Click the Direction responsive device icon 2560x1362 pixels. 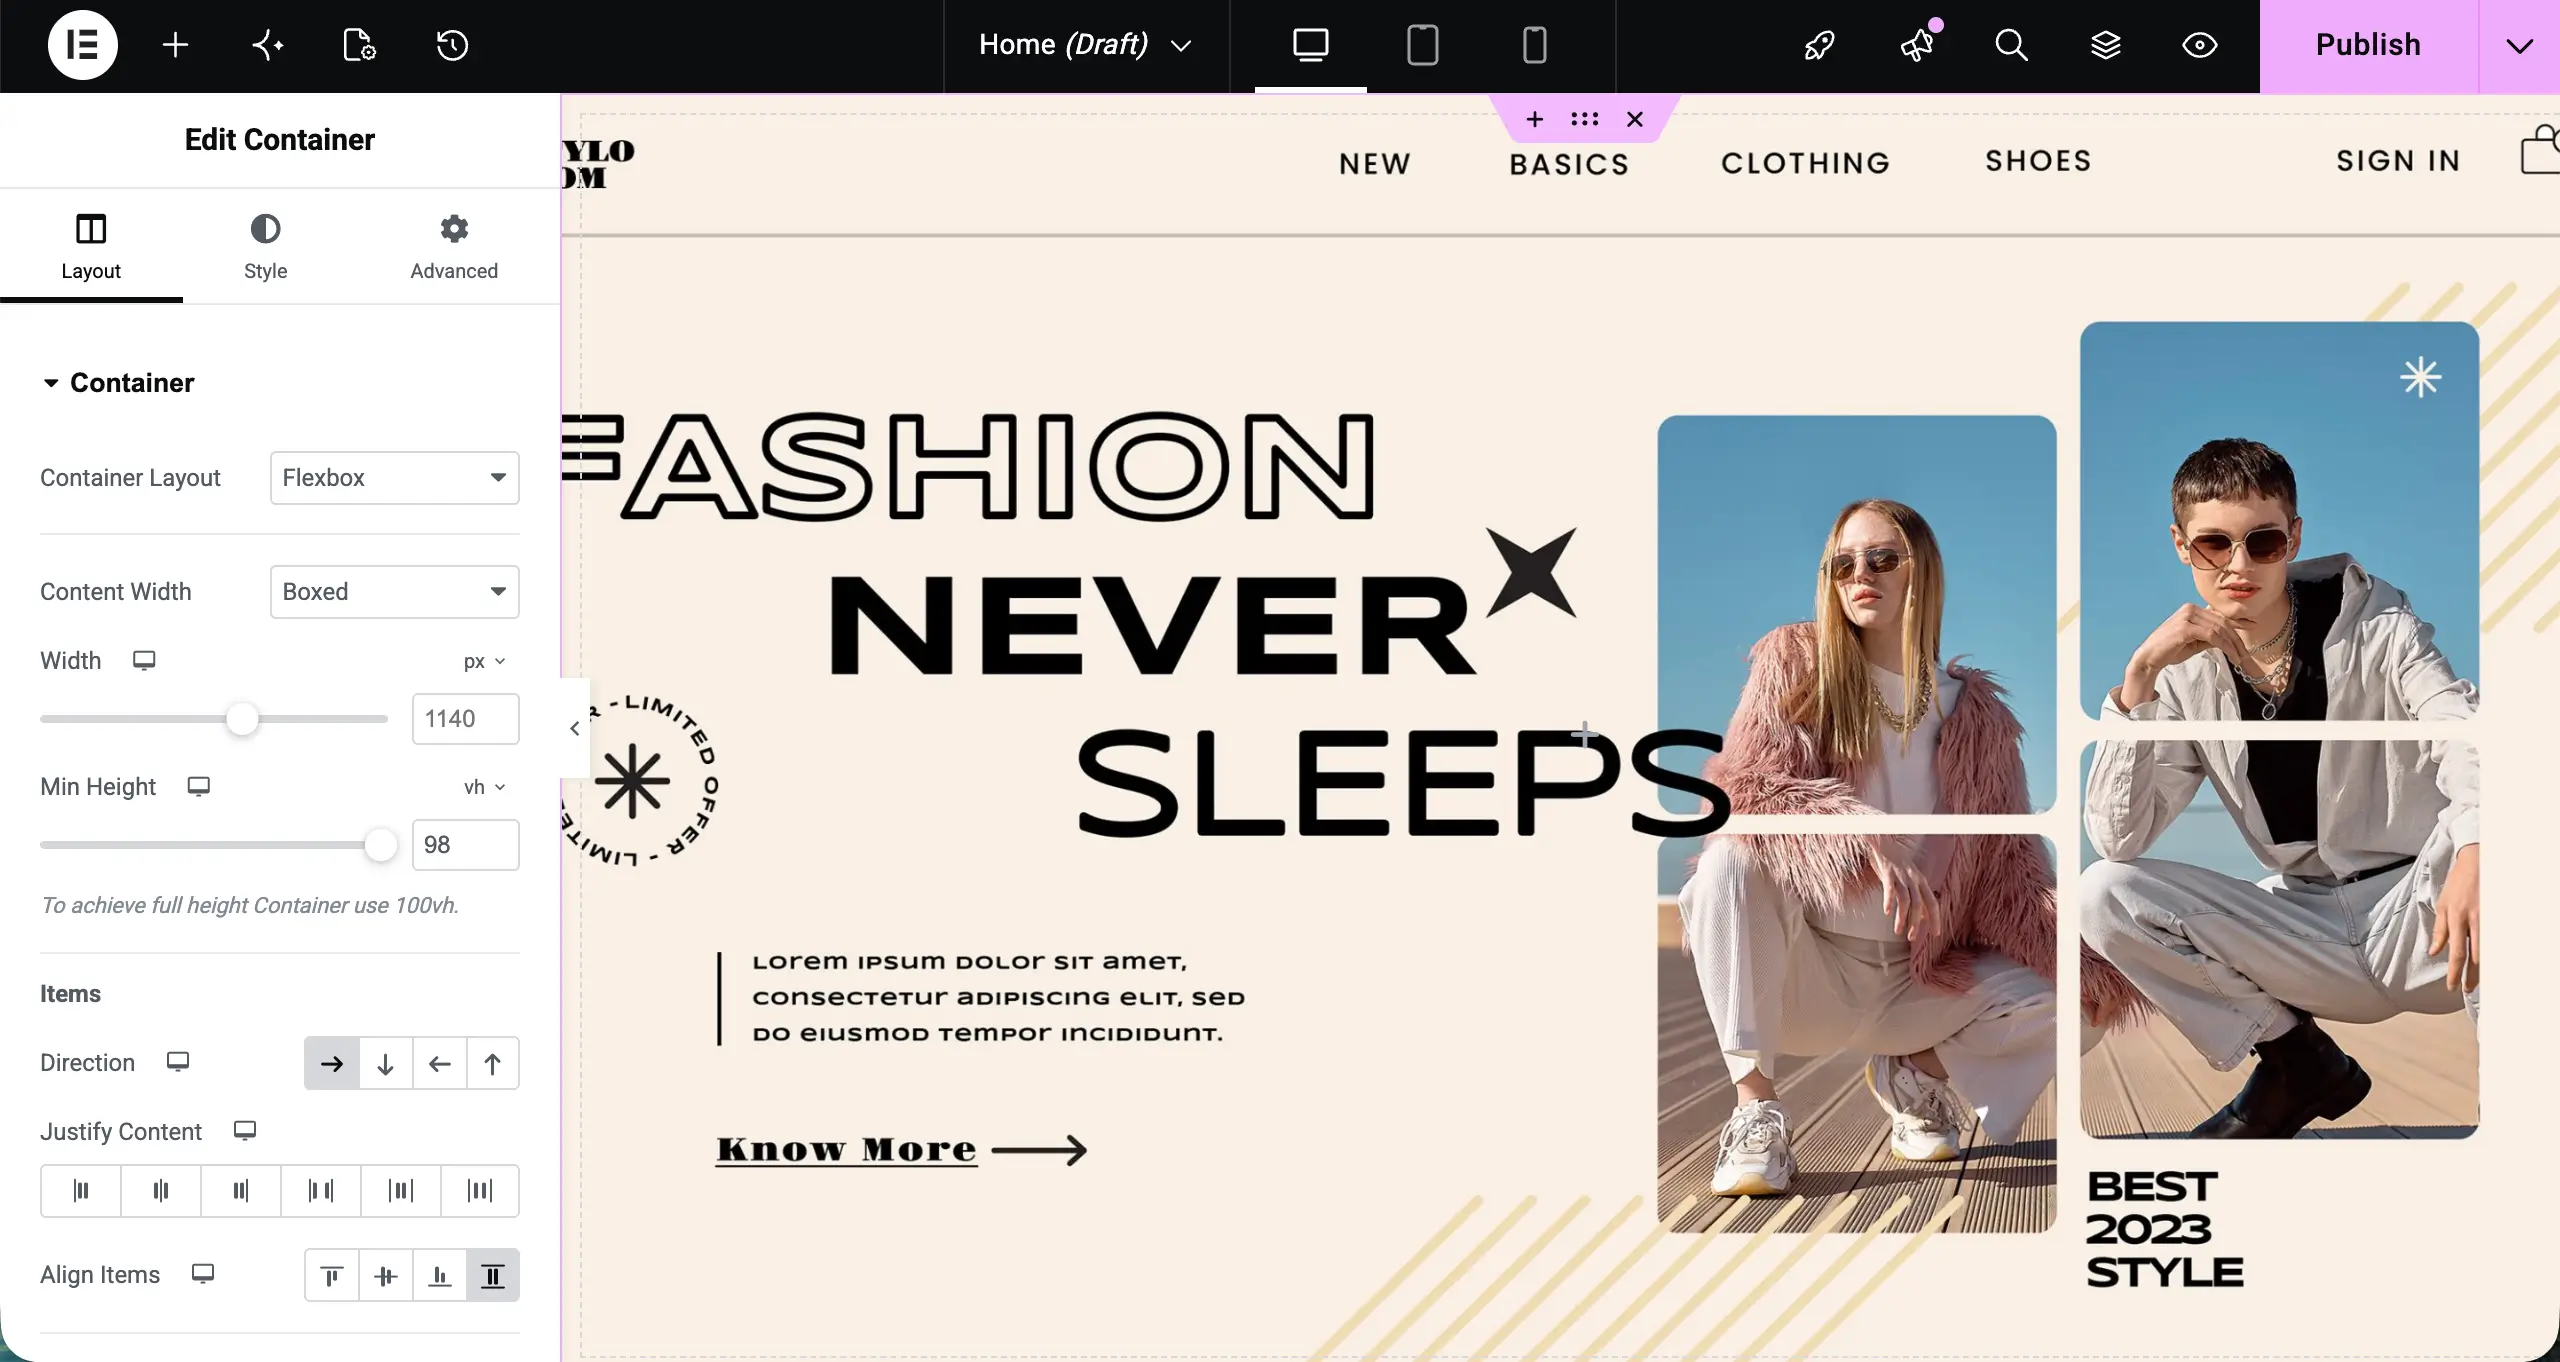pos(177,1062)
